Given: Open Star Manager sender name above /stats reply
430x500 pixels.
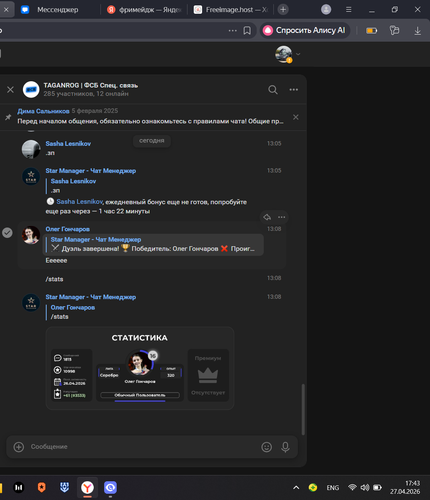Looking at the screenshot, I should 91,297.
